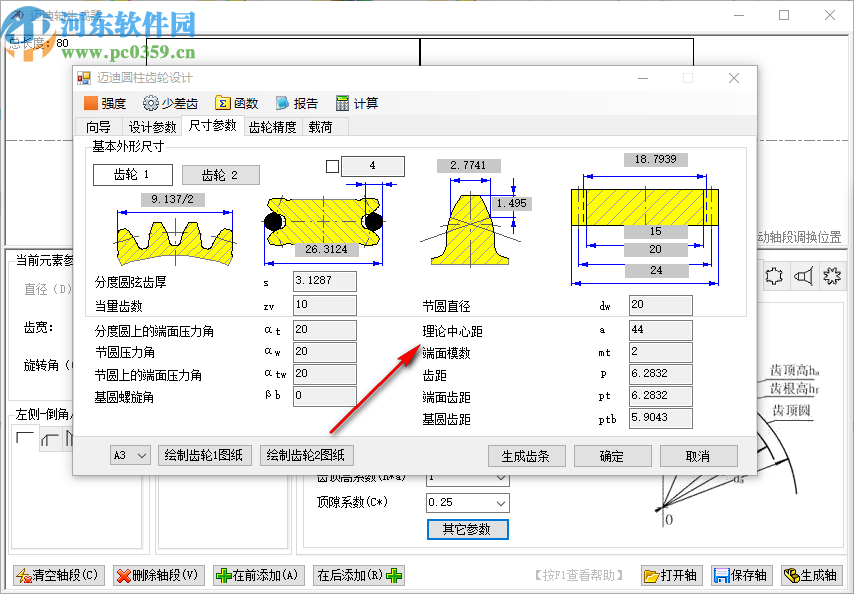
Task: Click the 生成齿条 generate rack button
Action: (527, 454)
